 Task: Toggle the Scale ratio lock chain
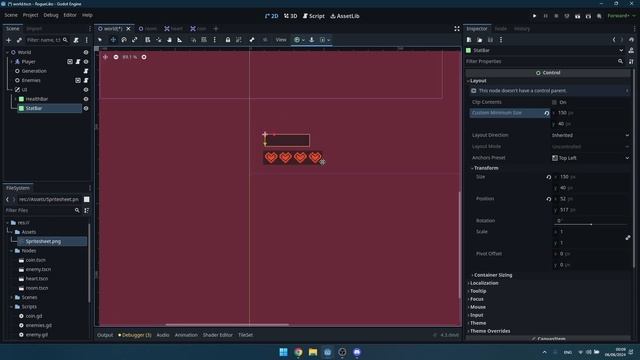628,238
